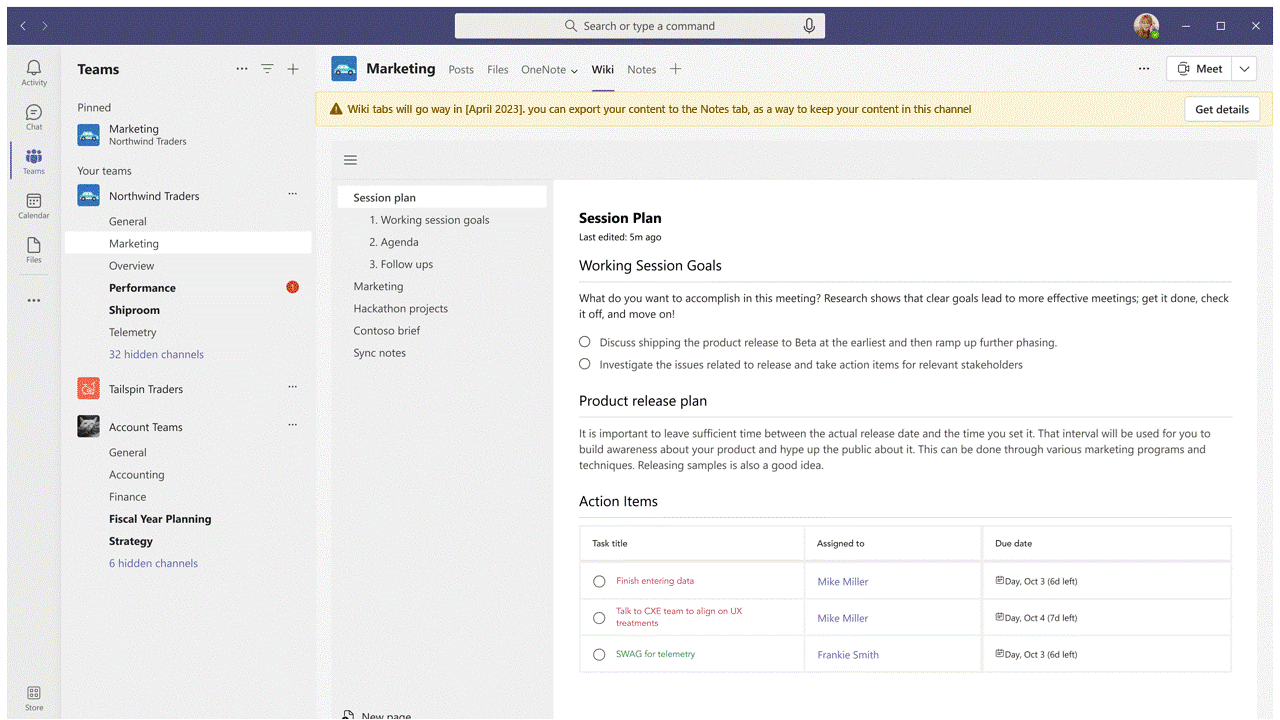Click the join or create team plus icon
Screen dimensions: 1280x720
tap(293, 68)
